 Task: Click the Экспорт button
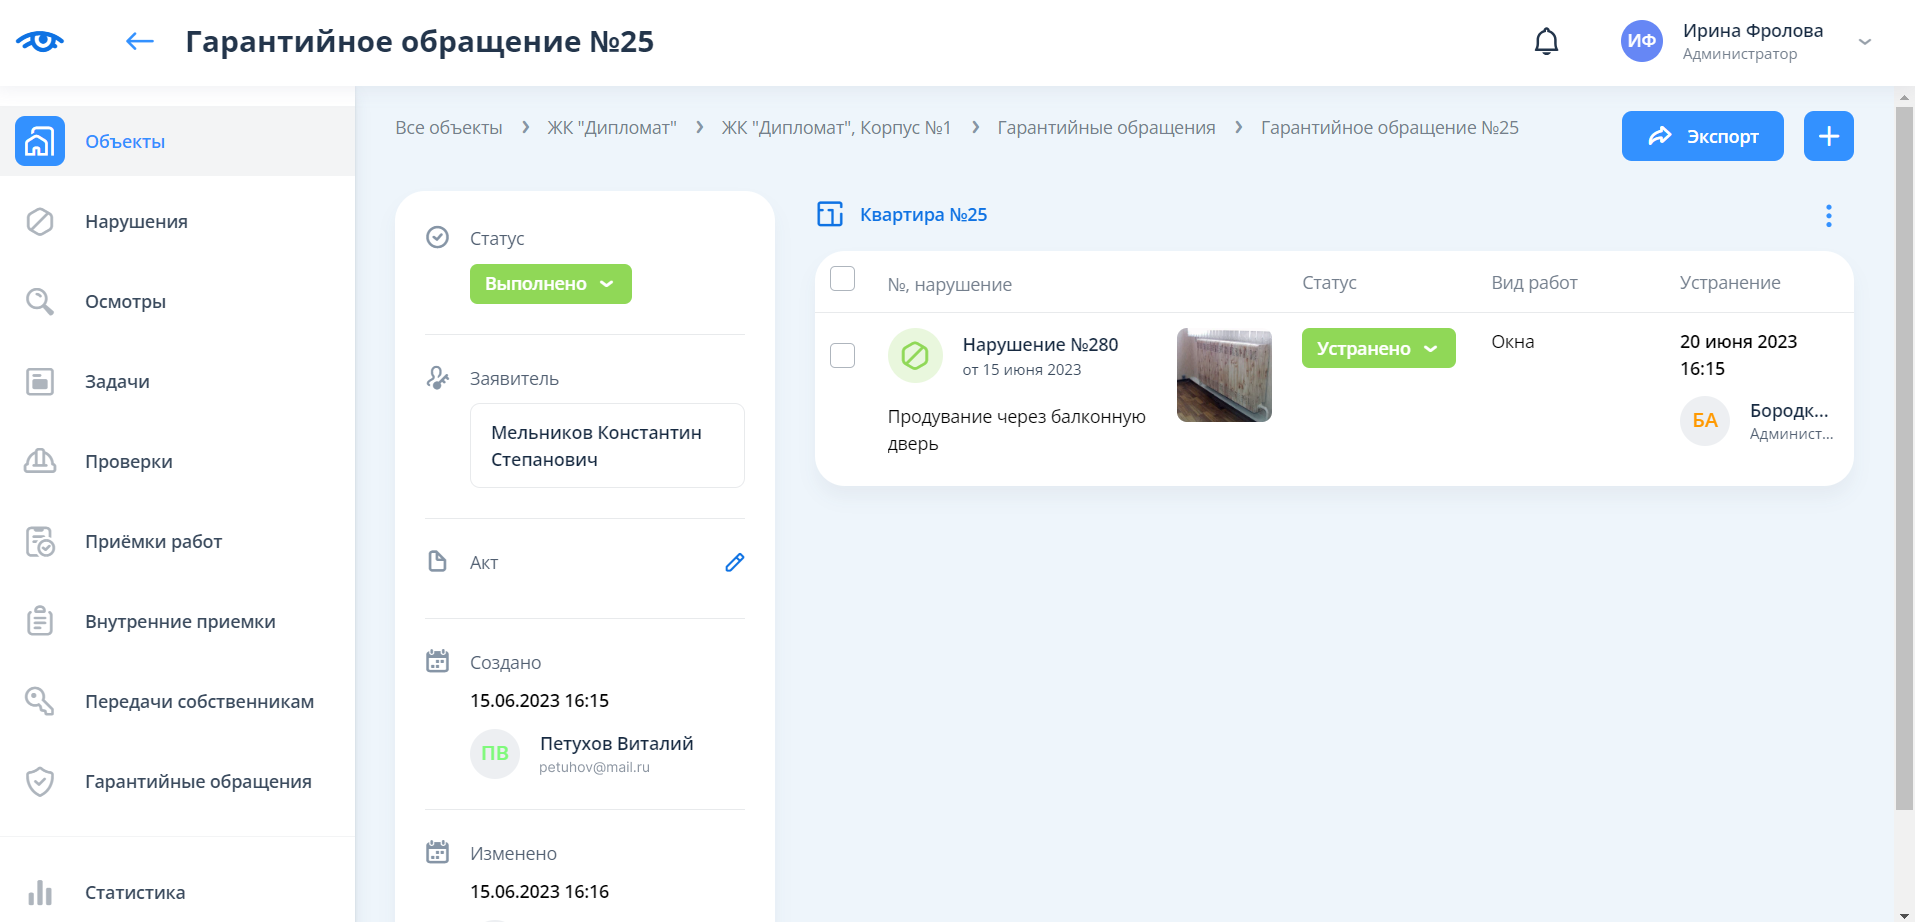pyautogui.click(x=1702, y=136)
